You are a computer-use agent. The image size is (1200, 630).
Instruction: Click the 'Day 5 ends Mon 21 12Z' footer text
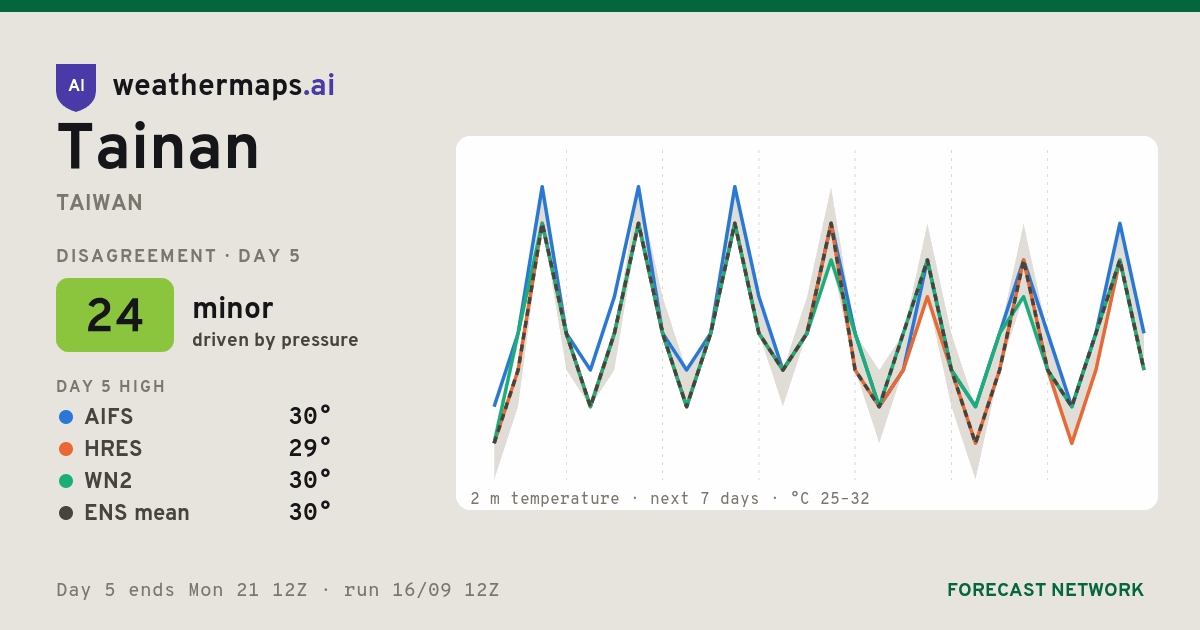click(182, 590)
